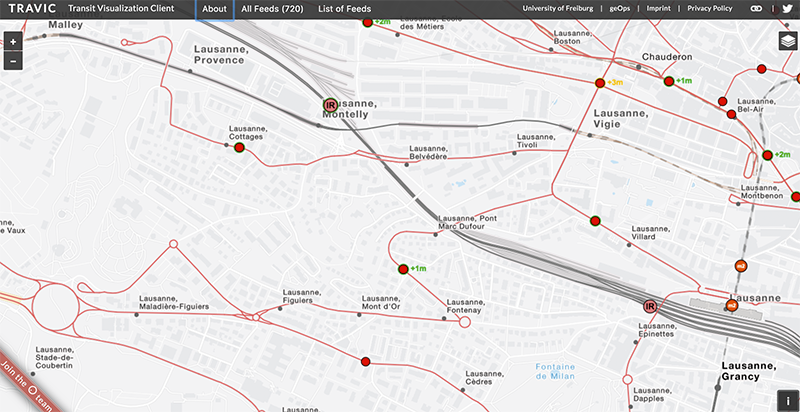Click the TRAVIC logo title
Screen dimensions: 800x412
(x=33, y=9)
